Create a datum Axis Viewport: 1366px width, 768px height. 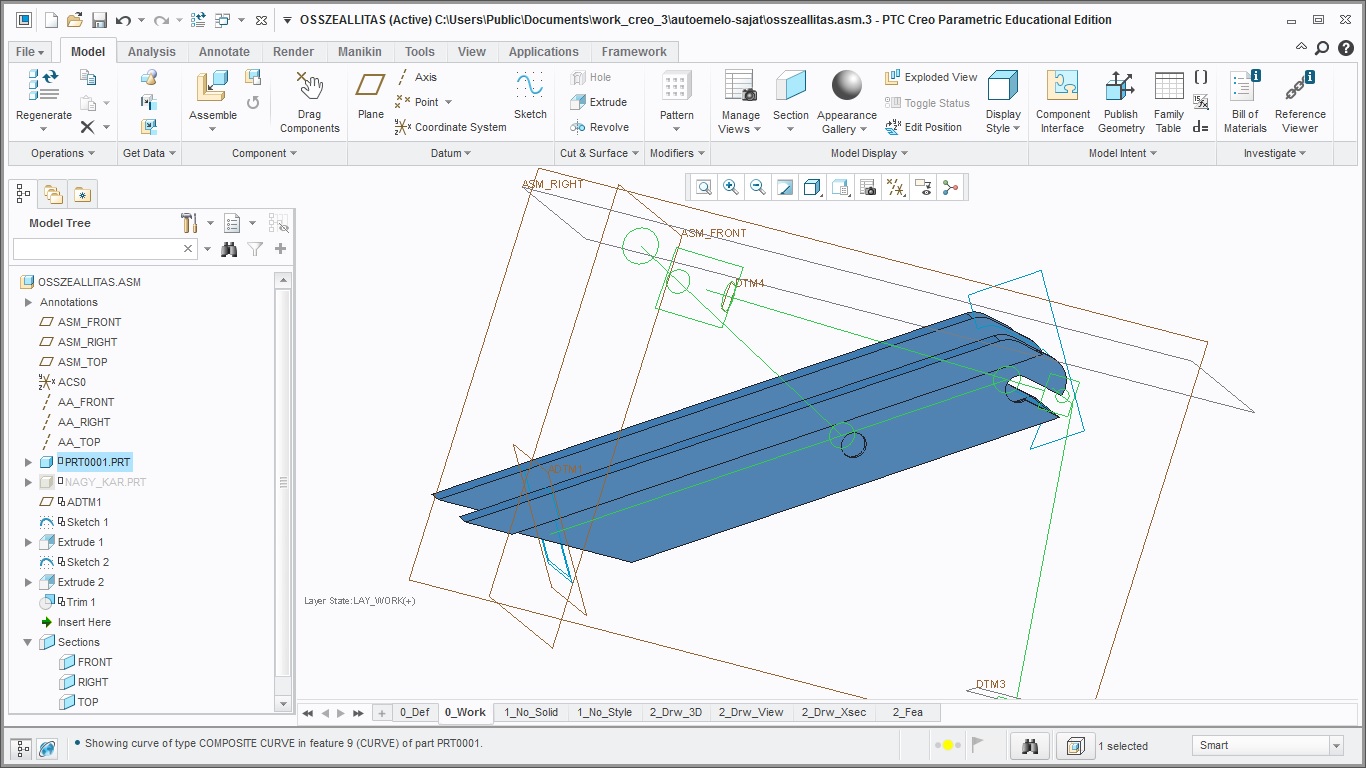tap(416, 77)
